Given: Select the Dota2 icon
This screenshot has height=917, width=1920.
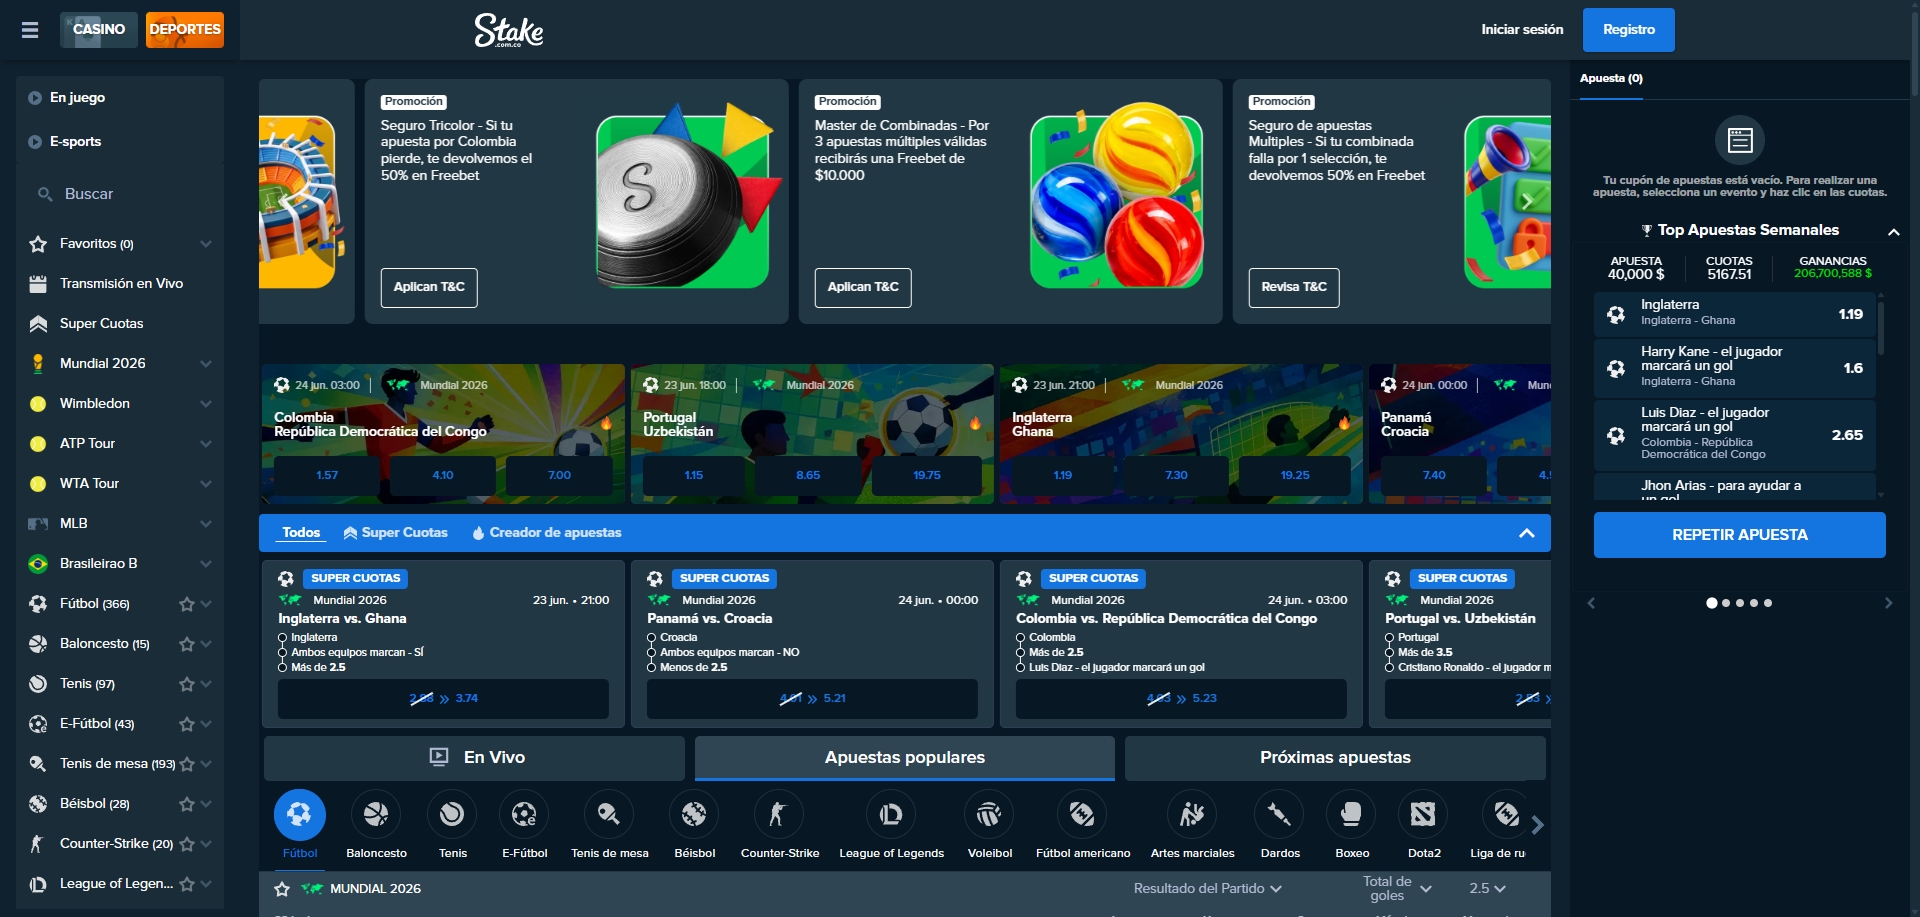Looking at the screenshot, I should tap(1423, 815).
